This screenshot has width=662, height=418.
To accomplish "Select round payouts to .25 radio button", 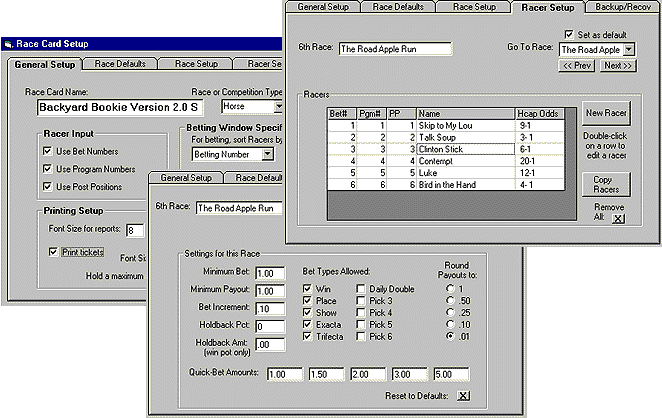I will click(x=450, y=312).
